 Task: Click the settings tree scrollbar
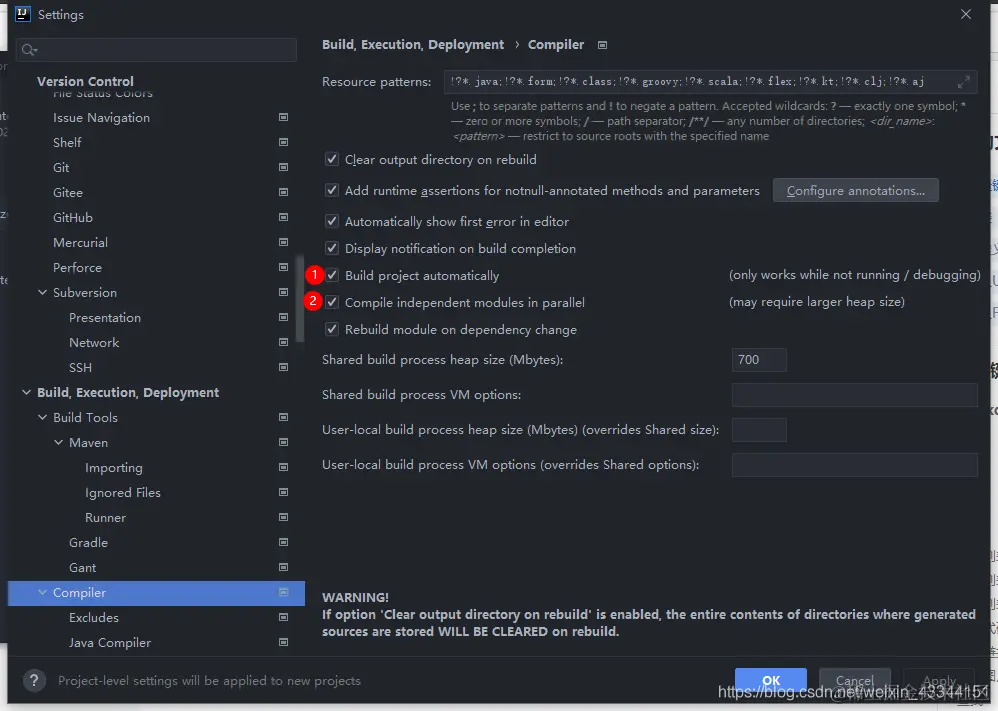coord(299,299)
